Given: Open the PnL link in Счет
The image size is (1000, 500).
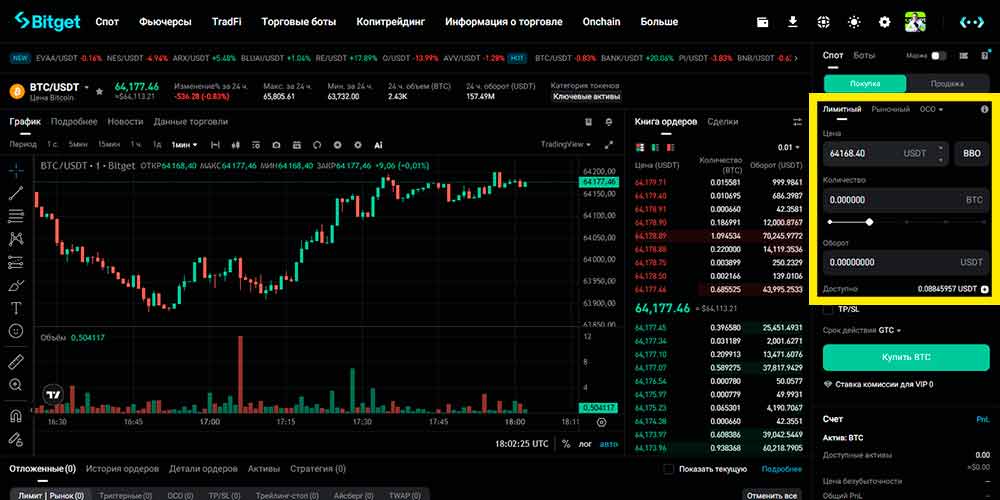Looking at the screenshot, I should [x=982, y=420].
